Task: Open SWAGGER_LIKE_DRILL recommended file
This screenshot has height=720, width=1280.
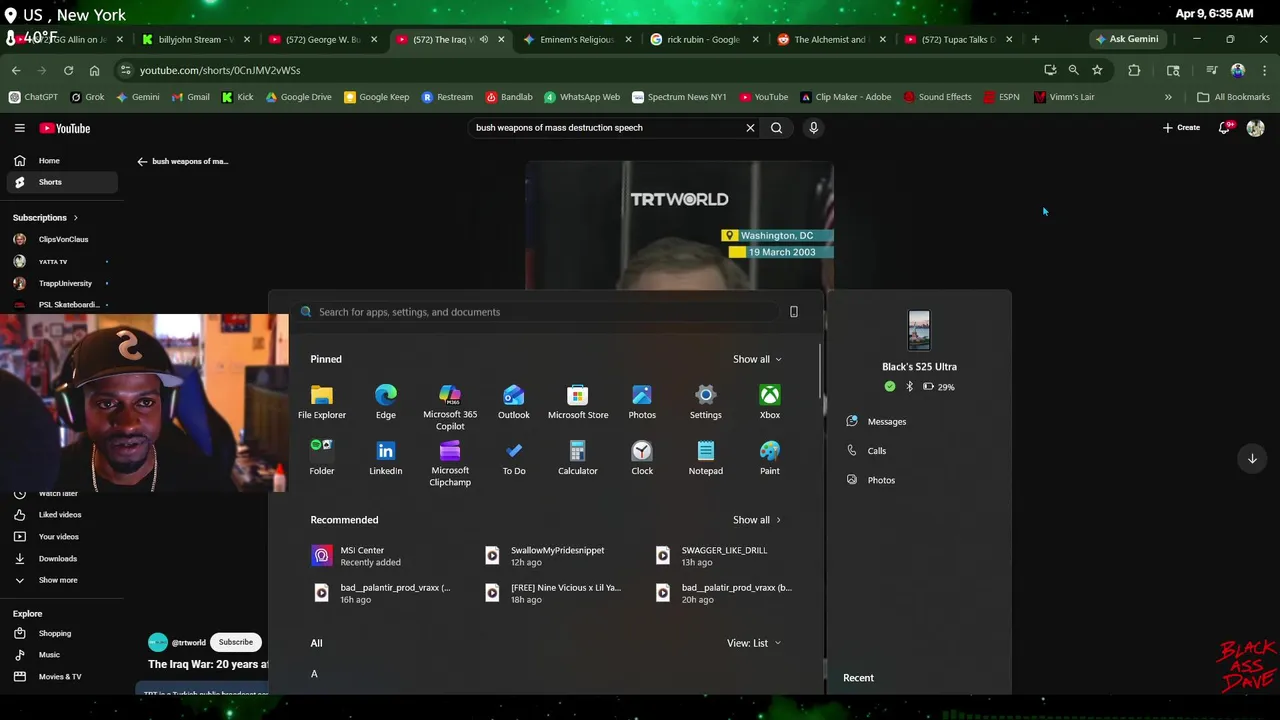Action: (715, 556)
